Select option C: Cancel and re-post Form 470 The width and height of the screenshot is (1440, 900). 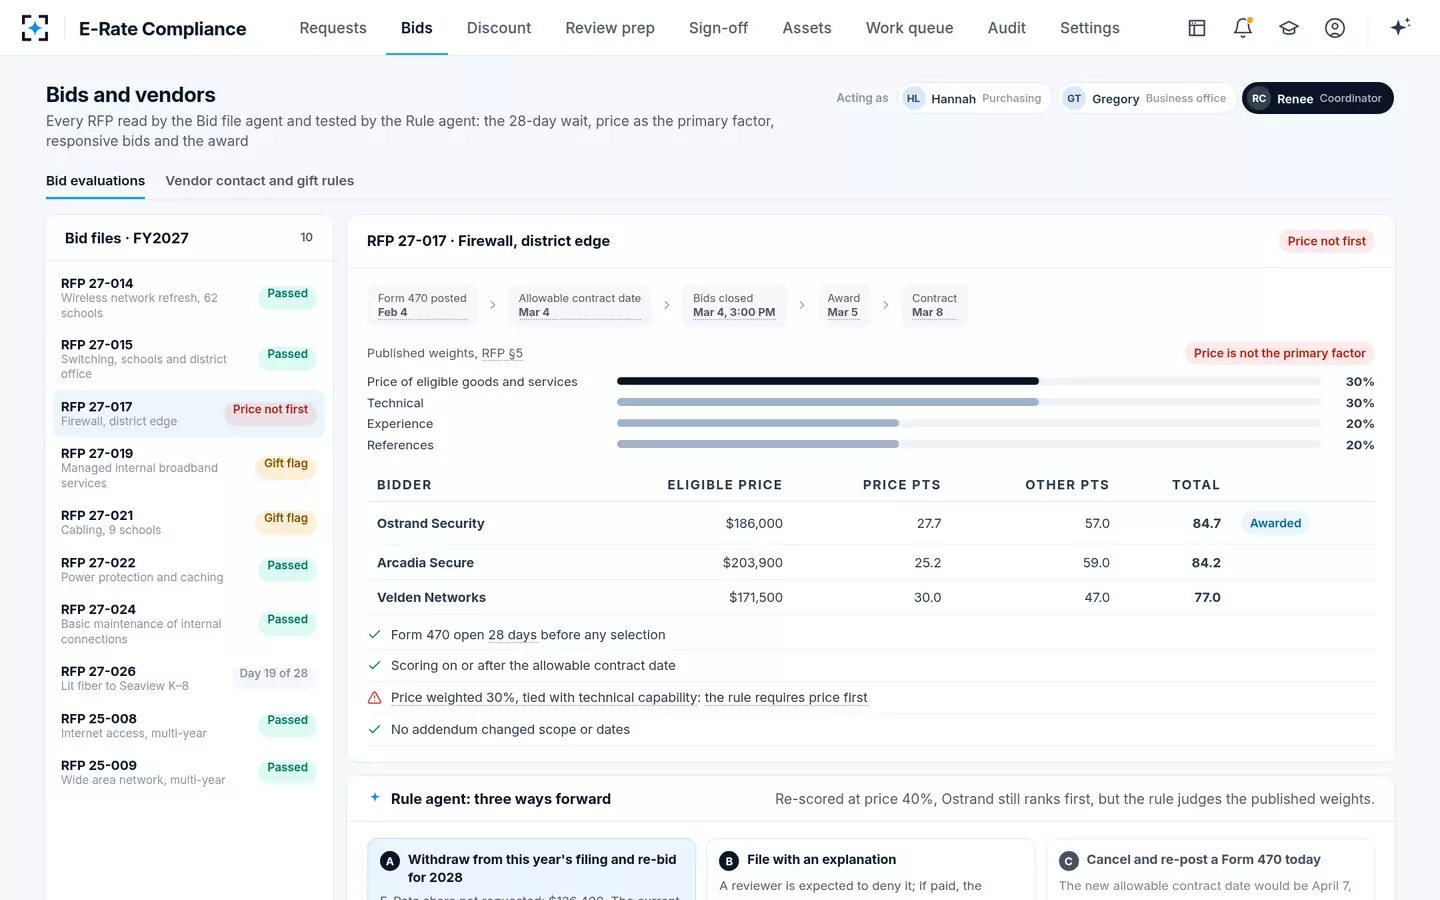pyautogui.click(x=1210, y=869)
